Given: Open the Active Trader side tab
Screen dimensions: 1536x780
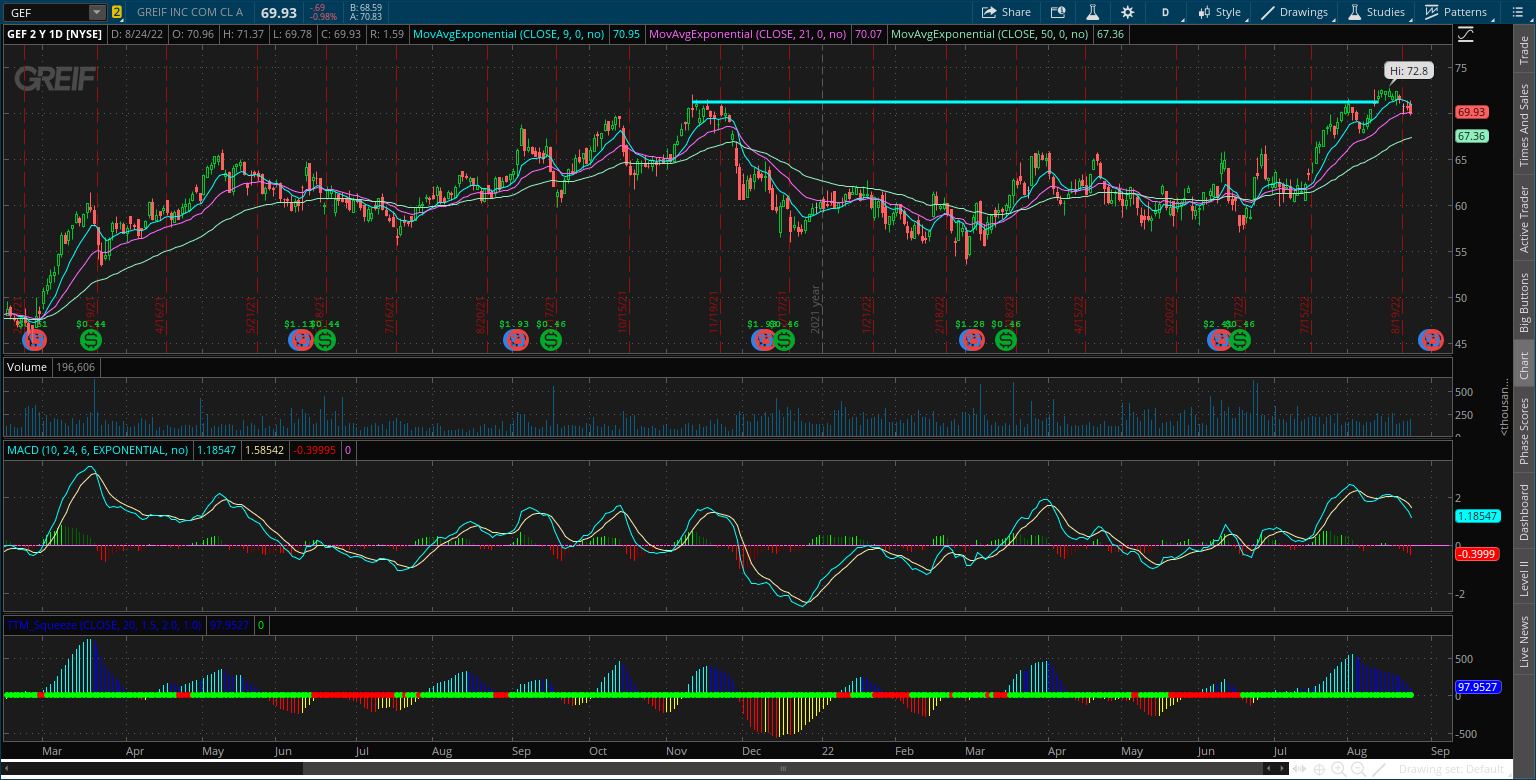Looking at the screenshot, I should coord(1524,218).
